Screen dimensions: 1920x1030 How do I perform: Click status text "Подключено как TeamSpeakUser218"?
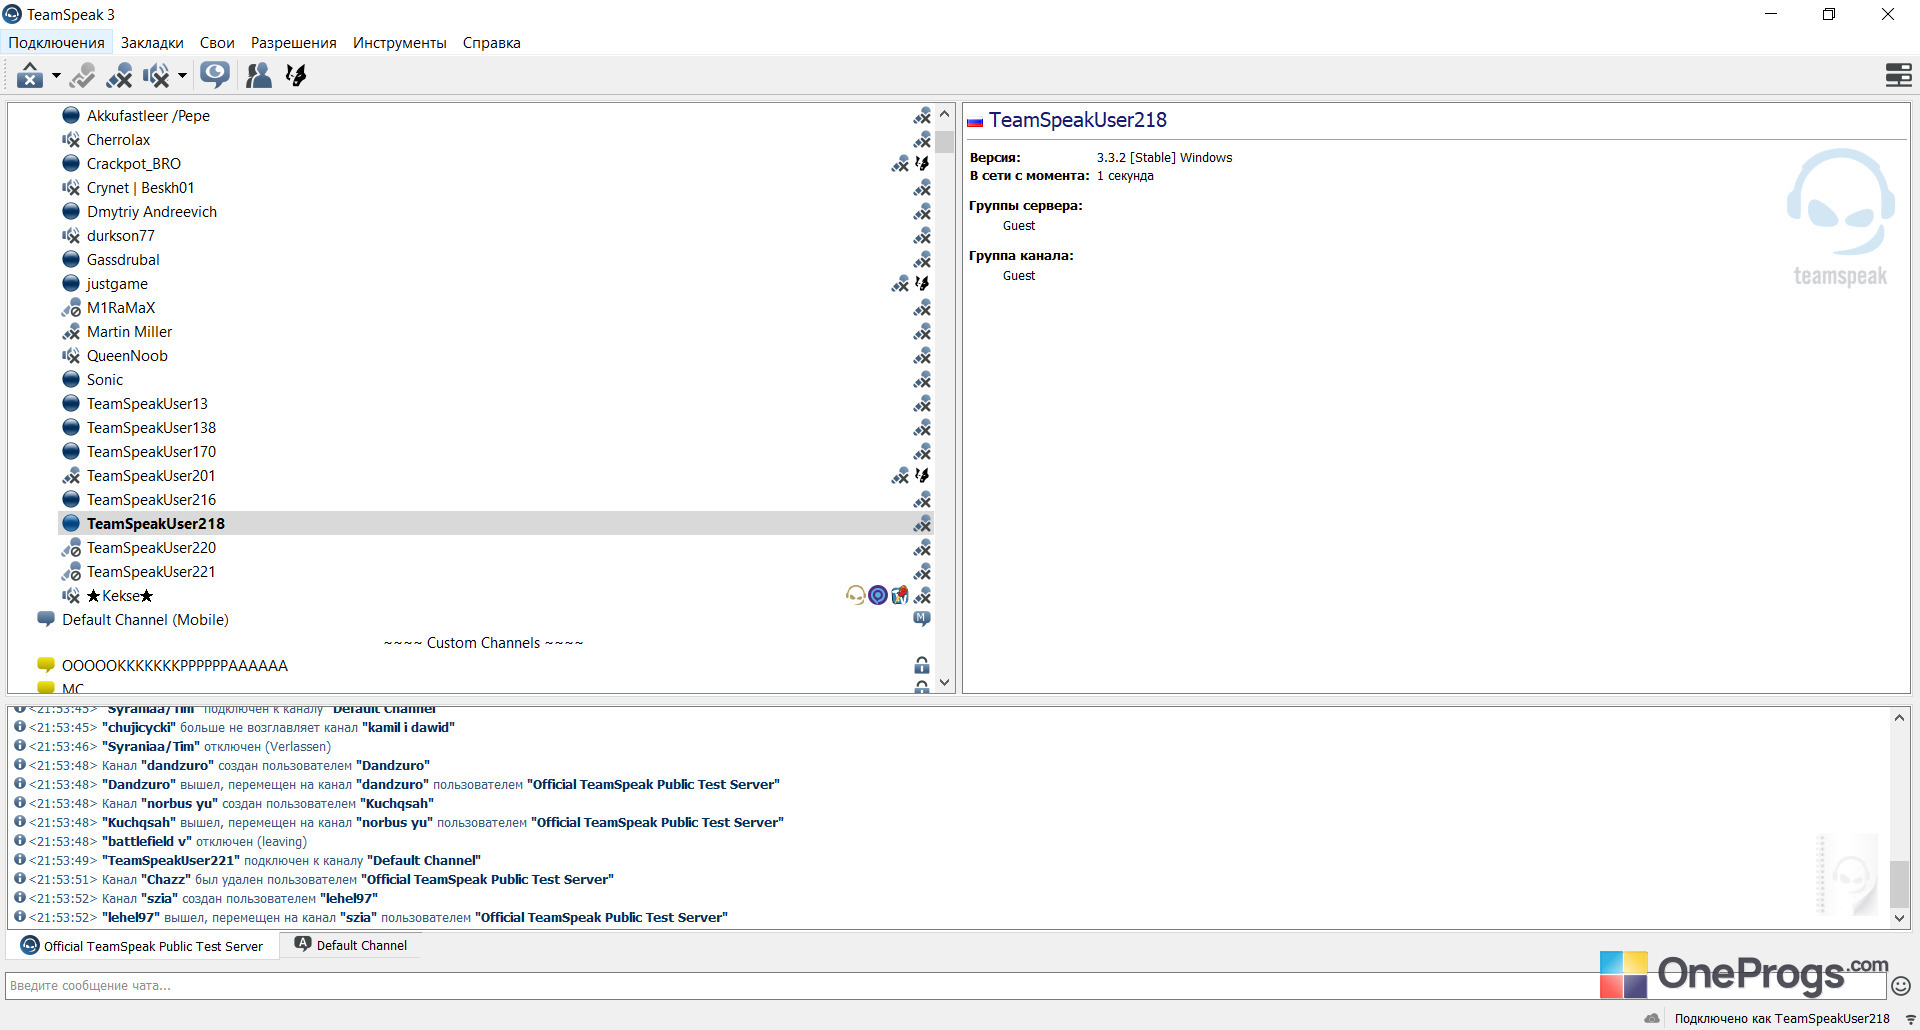(x=1782, y=1019)
